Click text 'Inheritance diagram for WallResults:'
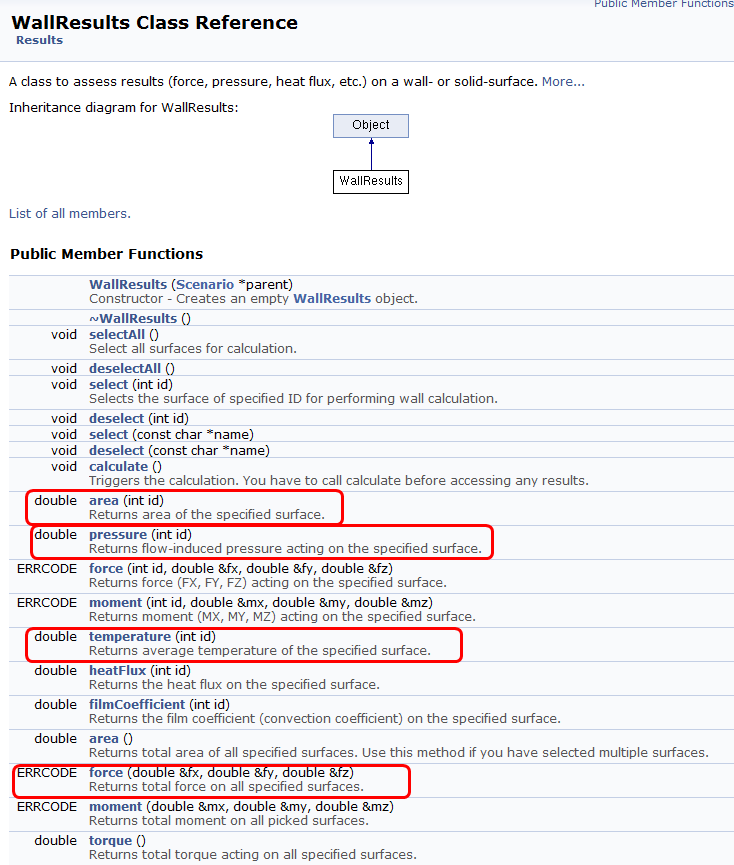Screen dimensions: 734x865 [x=124, y=108]
